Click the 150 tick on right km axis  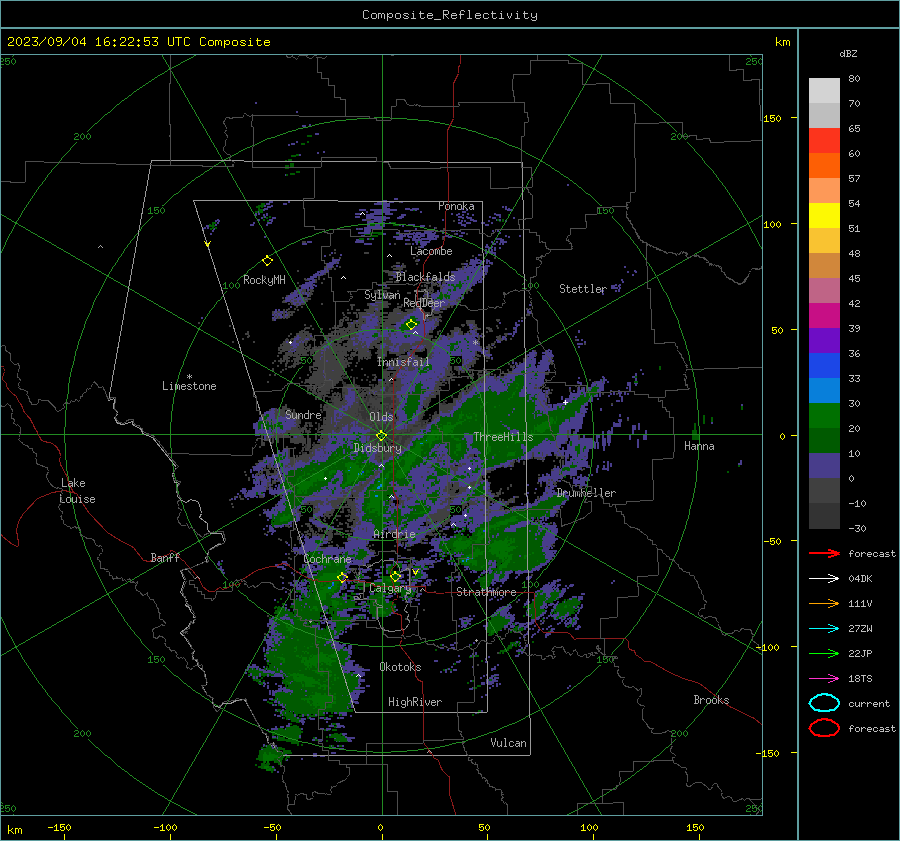773,118
